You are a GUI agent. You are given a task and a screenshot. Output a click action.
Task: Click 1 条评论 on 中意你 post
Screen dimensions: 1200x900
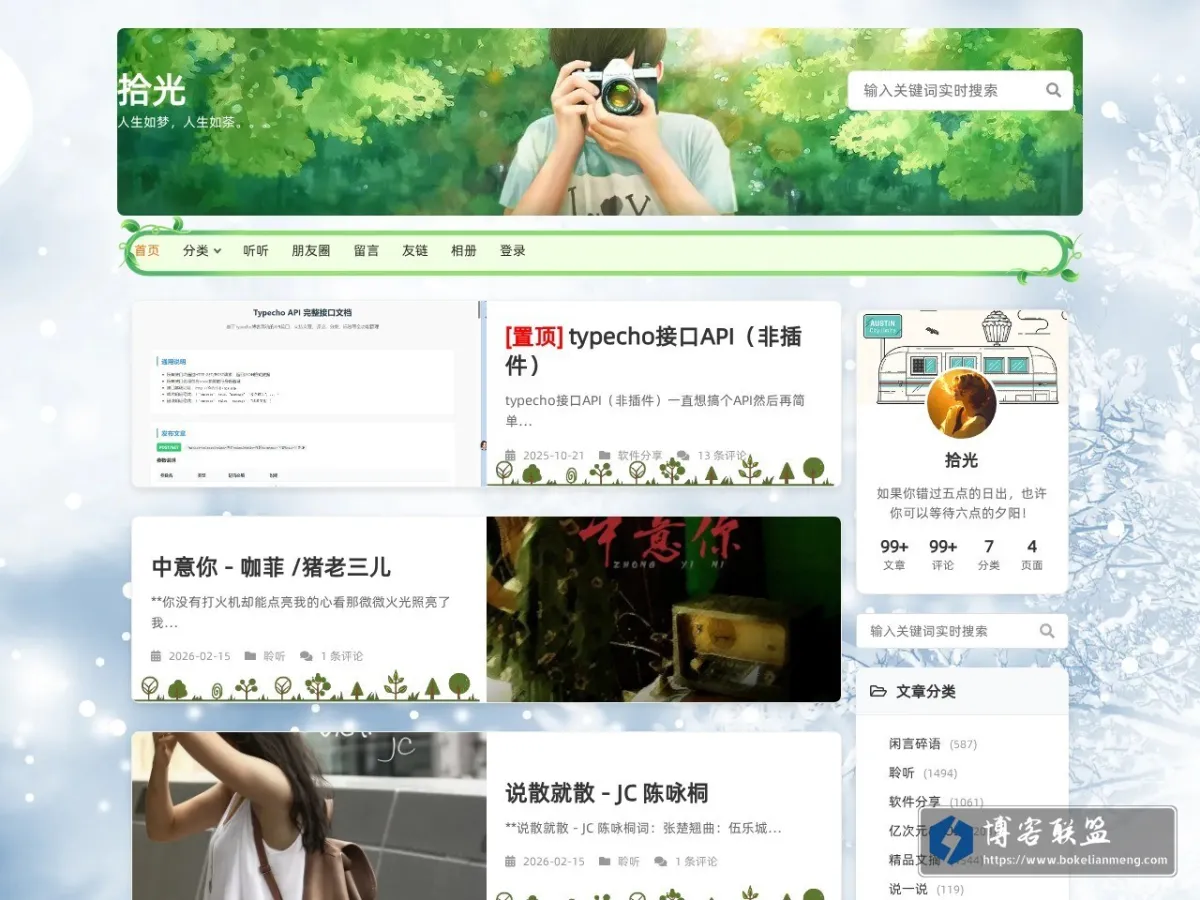(x=342, y=656)
